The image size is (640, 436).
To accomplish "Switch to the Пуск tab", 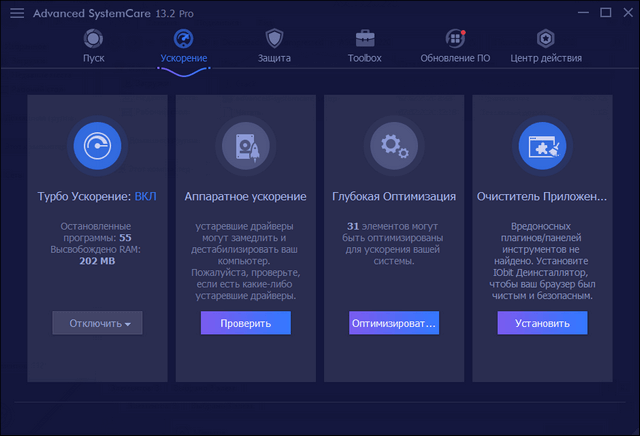I will (94, 58).
